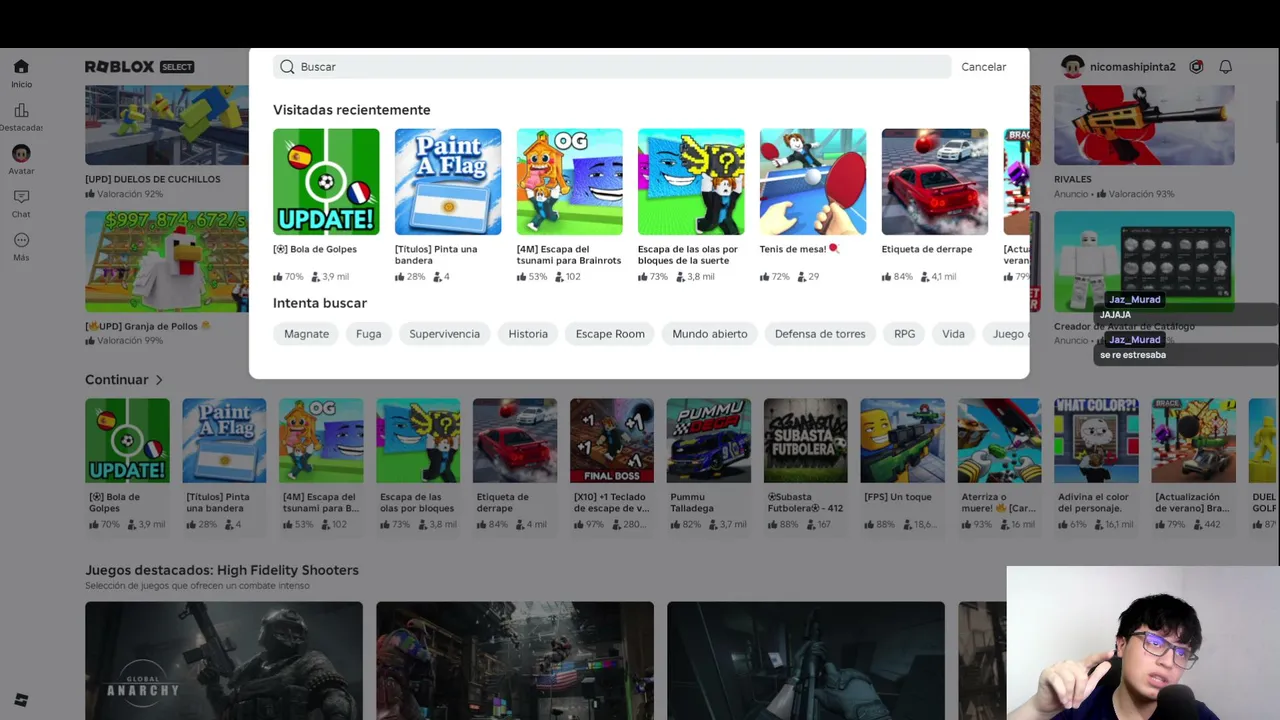Open the notifications bell

click(x=1225, y=67)
